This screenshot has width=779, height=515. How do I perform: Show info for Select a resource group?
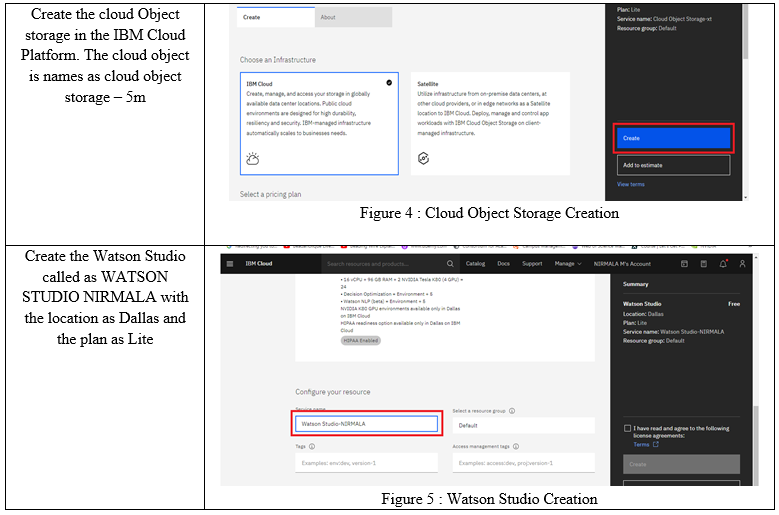(x=512, y=411)
